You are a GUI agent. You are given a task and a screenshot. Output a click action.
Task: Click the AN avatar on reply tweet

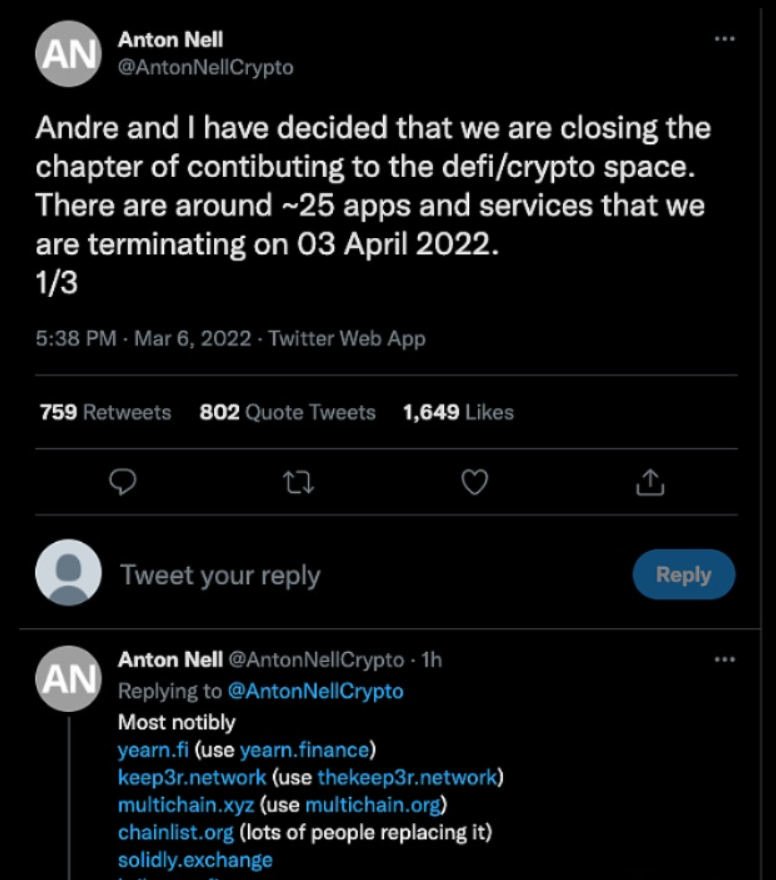[67, 677]
